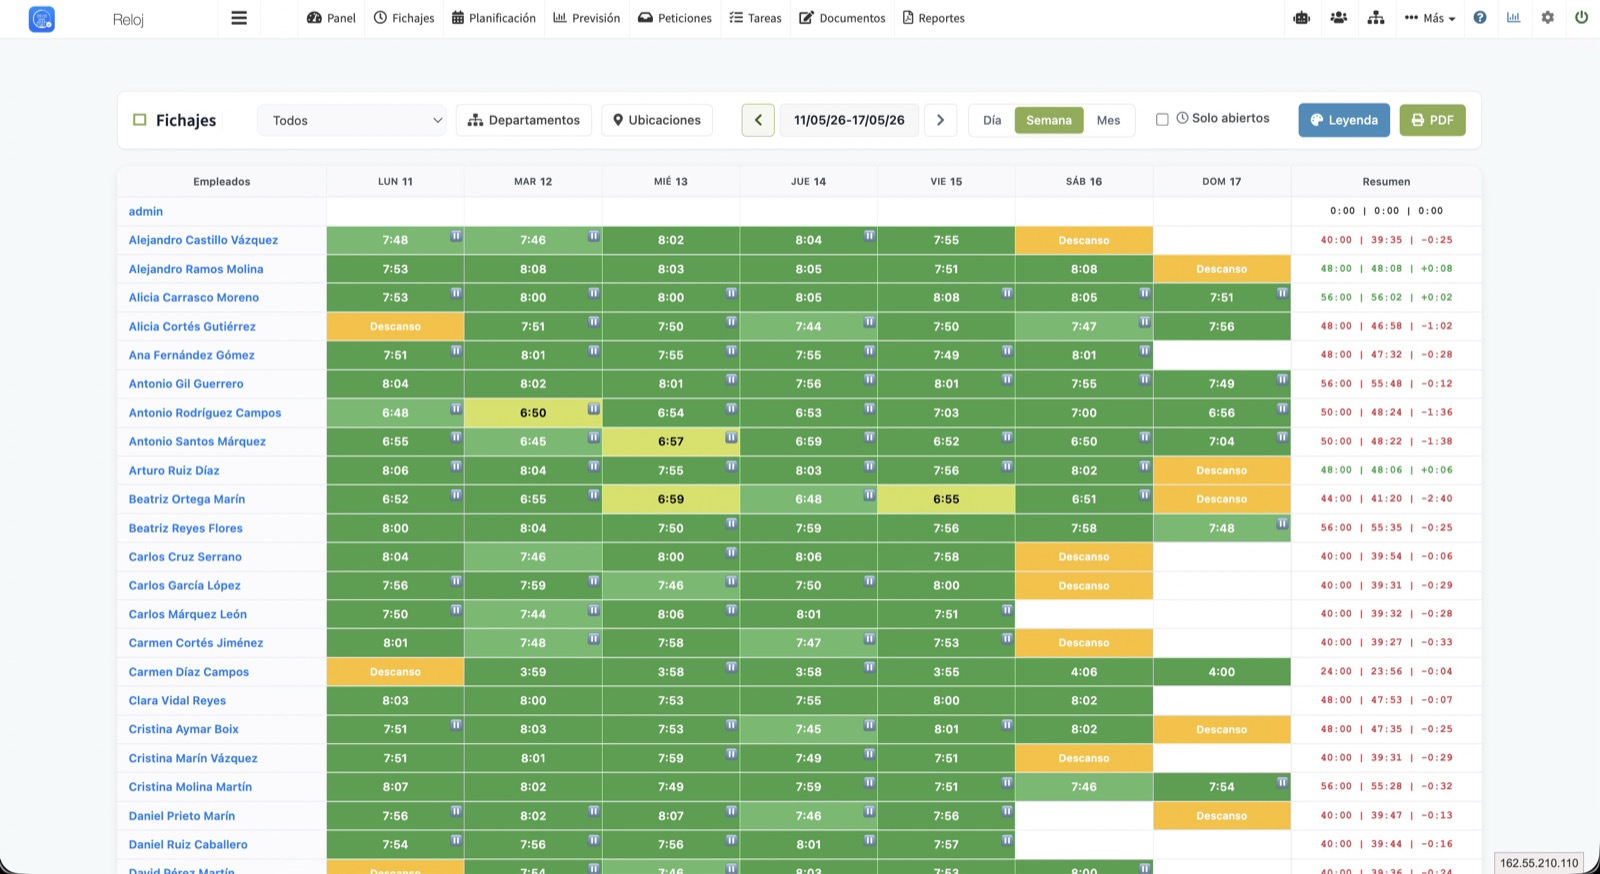Image resolution: width=1600 pixels, height=874 pixels.
Task: Click the date range 11/05/26-17/05/26 field
Action: [x=849, y=120]
